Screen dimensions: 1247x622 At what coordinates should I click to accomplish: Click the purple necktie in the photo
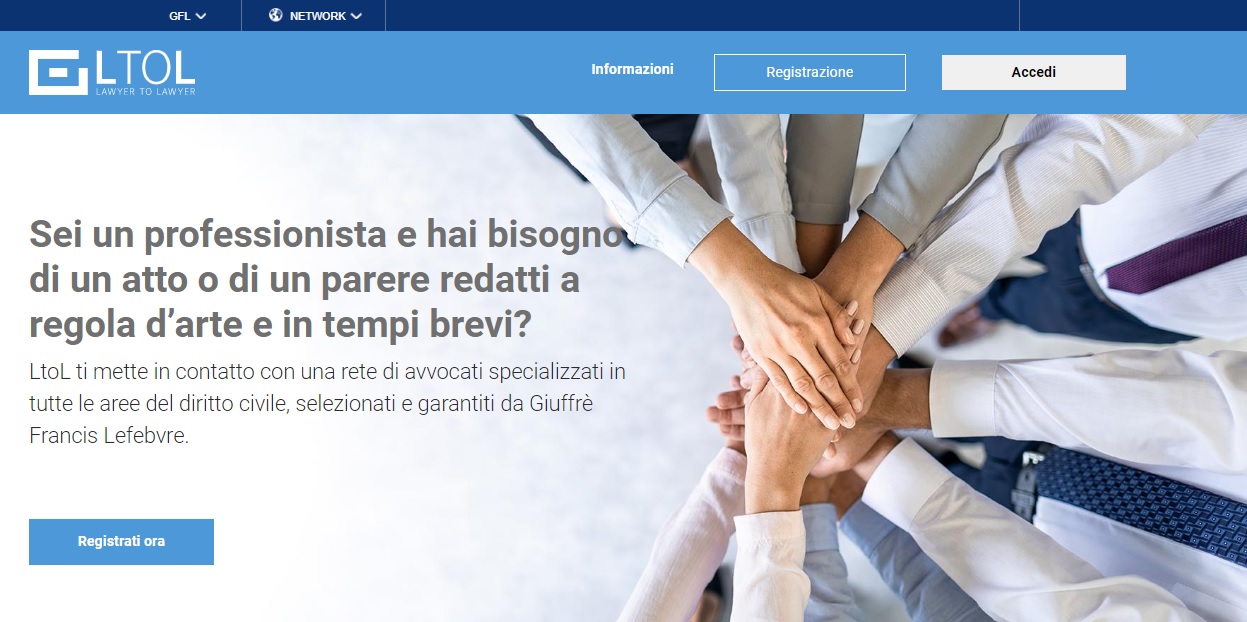pyautogui.click(x=1176, y=254)
